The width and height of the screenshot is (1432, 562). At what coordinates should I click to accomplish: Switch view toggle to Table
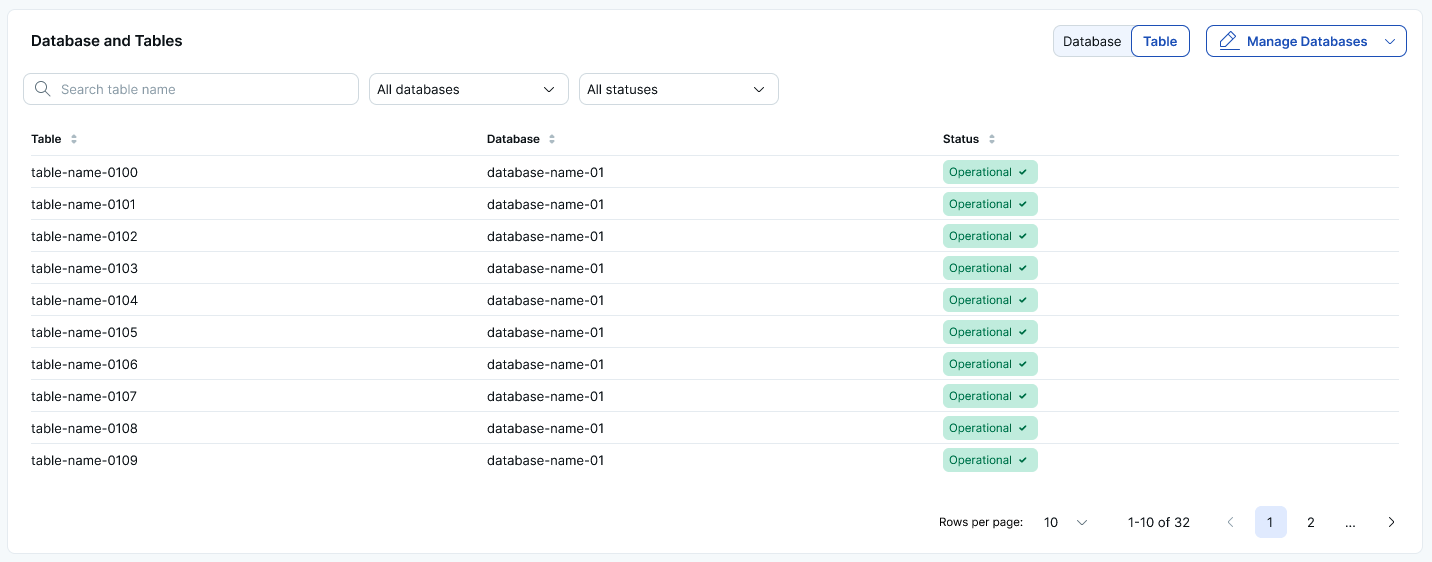click(x=1160, y=41)
